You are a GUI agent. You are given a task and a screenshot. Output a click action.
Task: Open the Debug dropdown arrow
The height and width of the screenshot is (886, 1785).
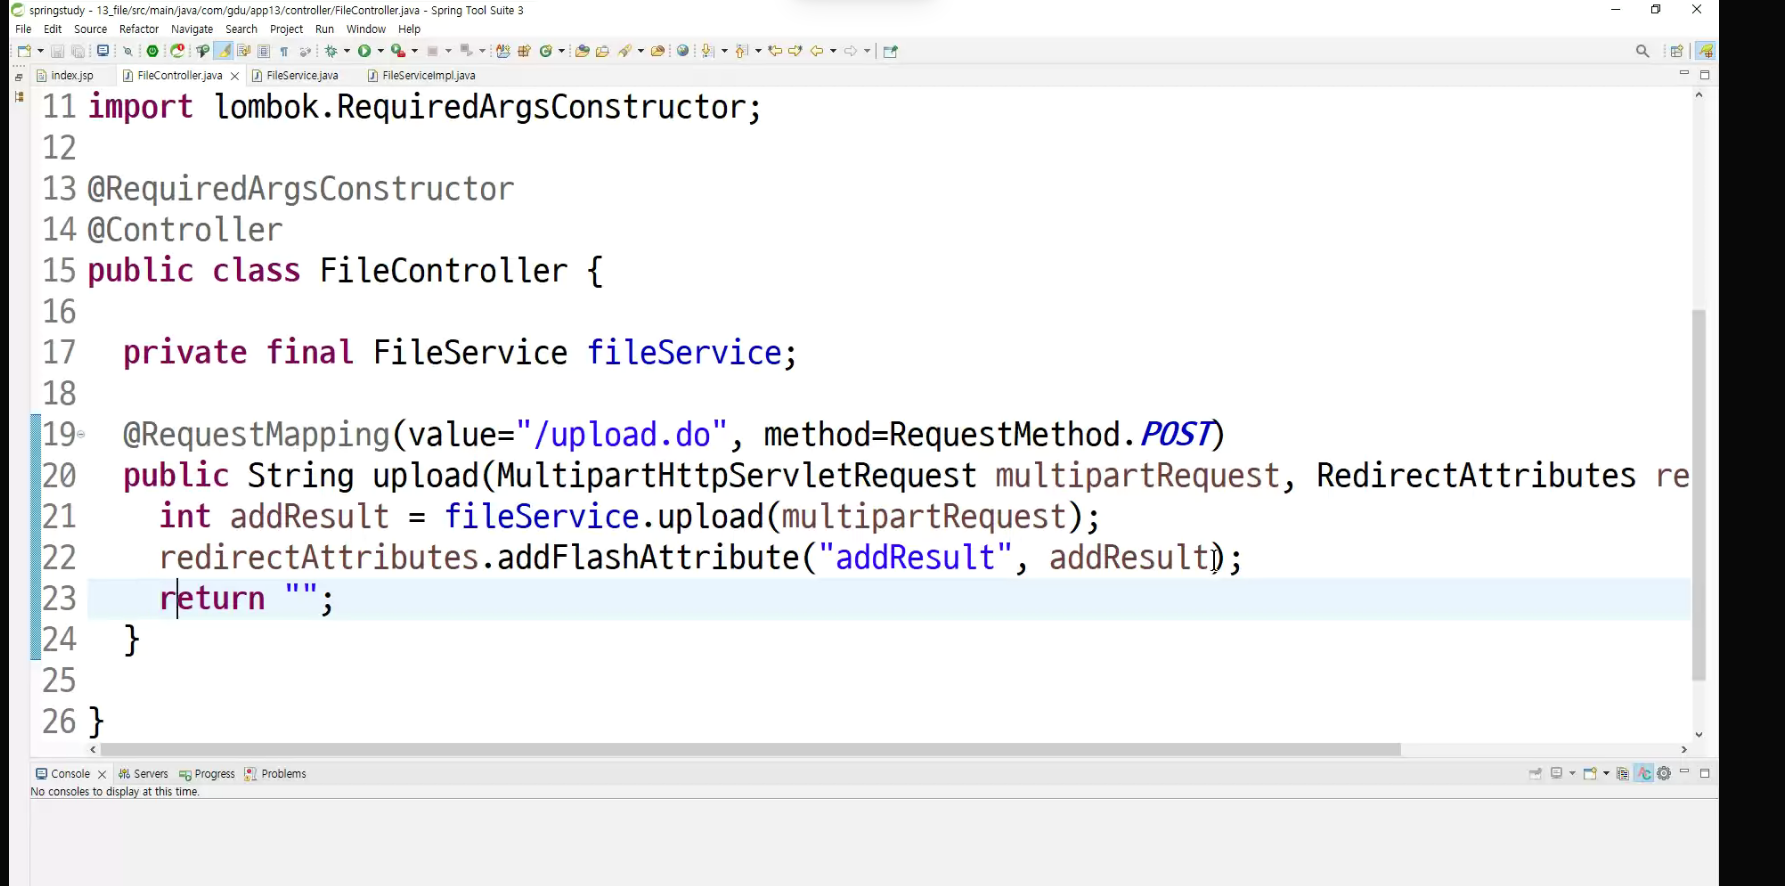[347, 51]
